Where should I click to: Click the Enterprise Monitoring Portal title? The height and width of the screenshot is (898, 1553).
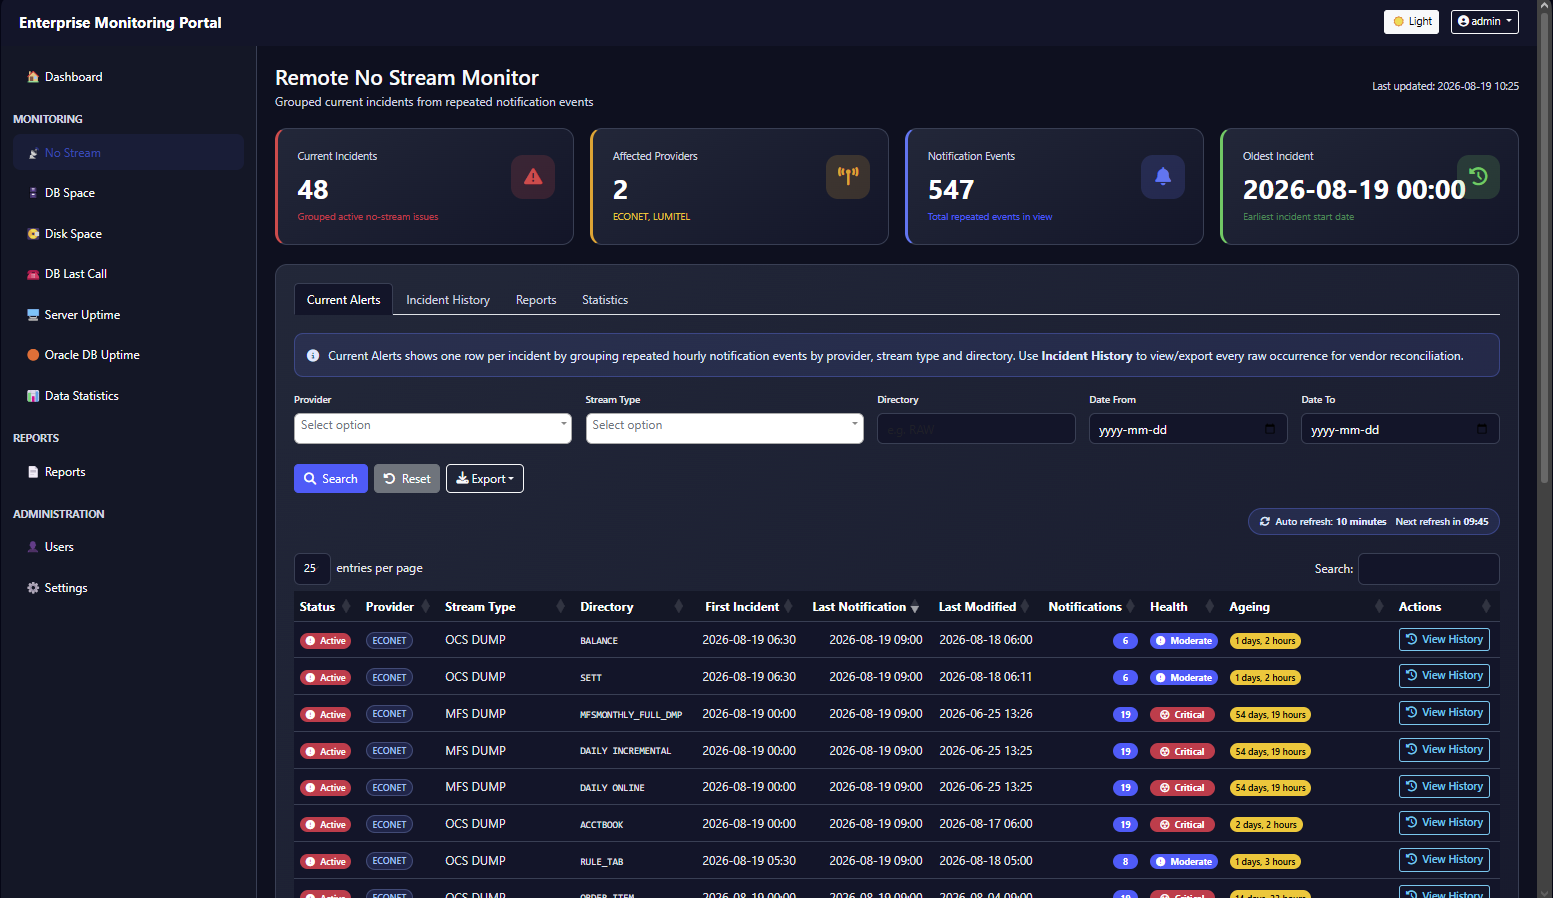(x=120, y=23)
